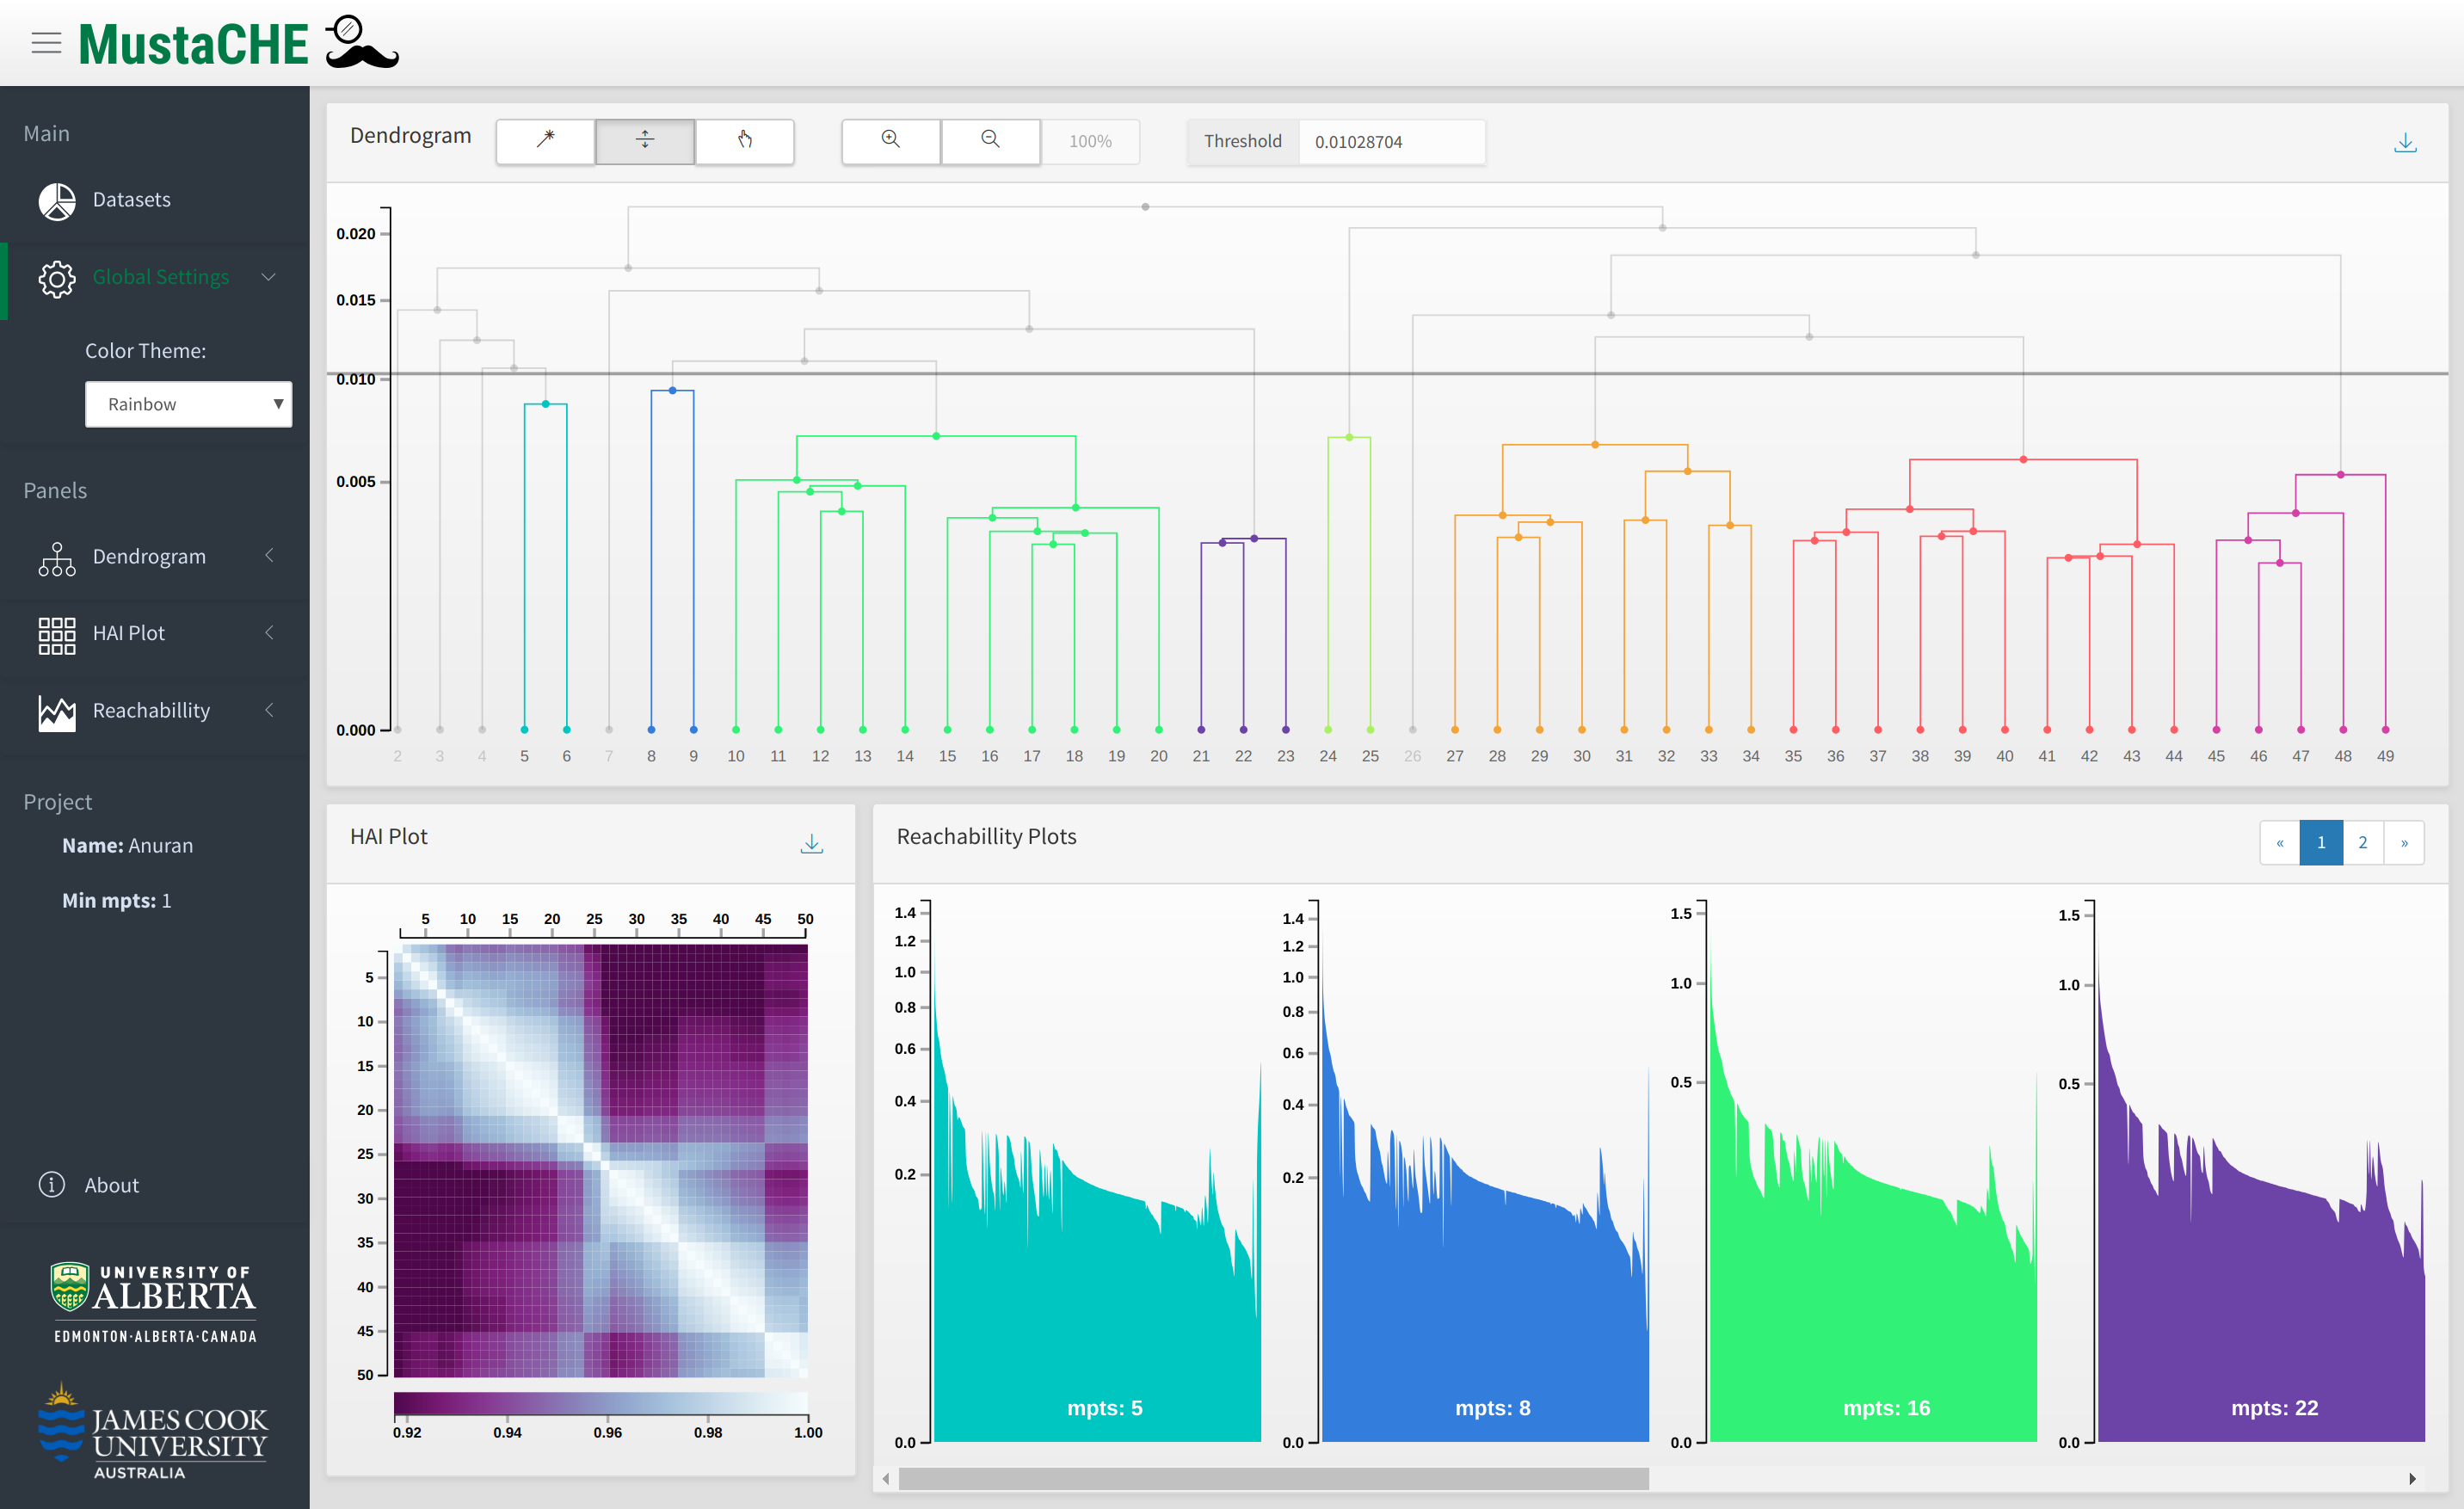Image resolution: width=2464 pixels, height=1509 pixels.
Task: Open the hamburger sidebar menu
Action: (46, 43)
